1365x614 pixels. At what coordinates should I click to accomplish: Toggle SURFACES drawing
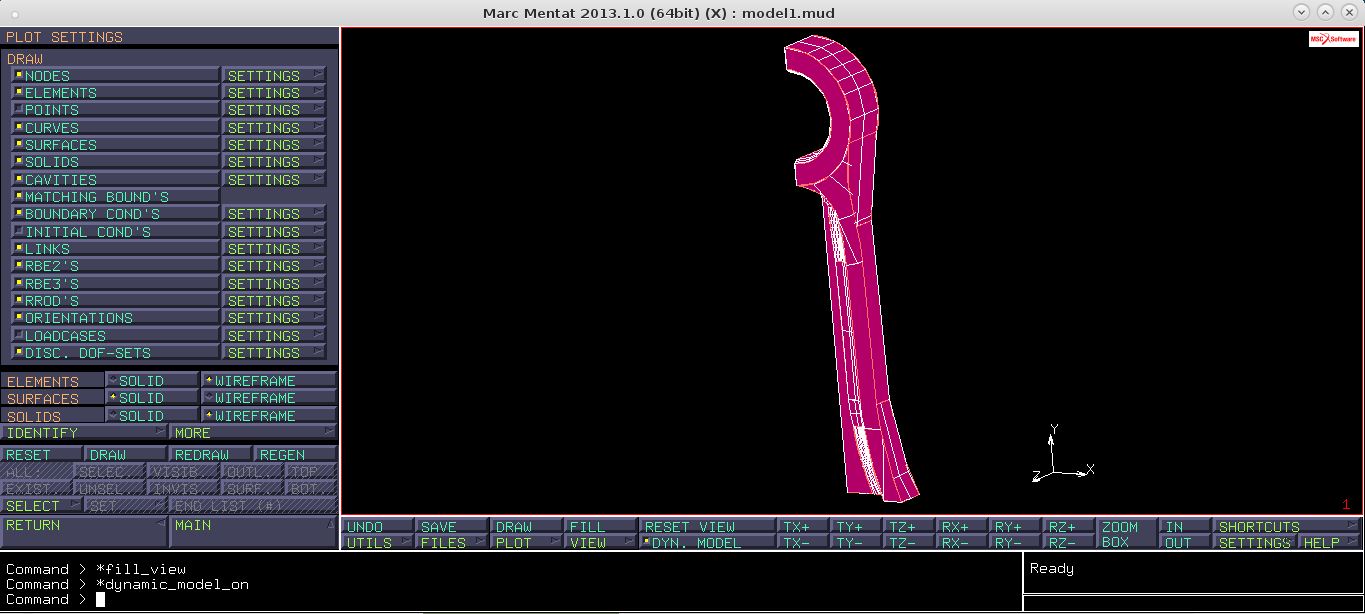115,145
